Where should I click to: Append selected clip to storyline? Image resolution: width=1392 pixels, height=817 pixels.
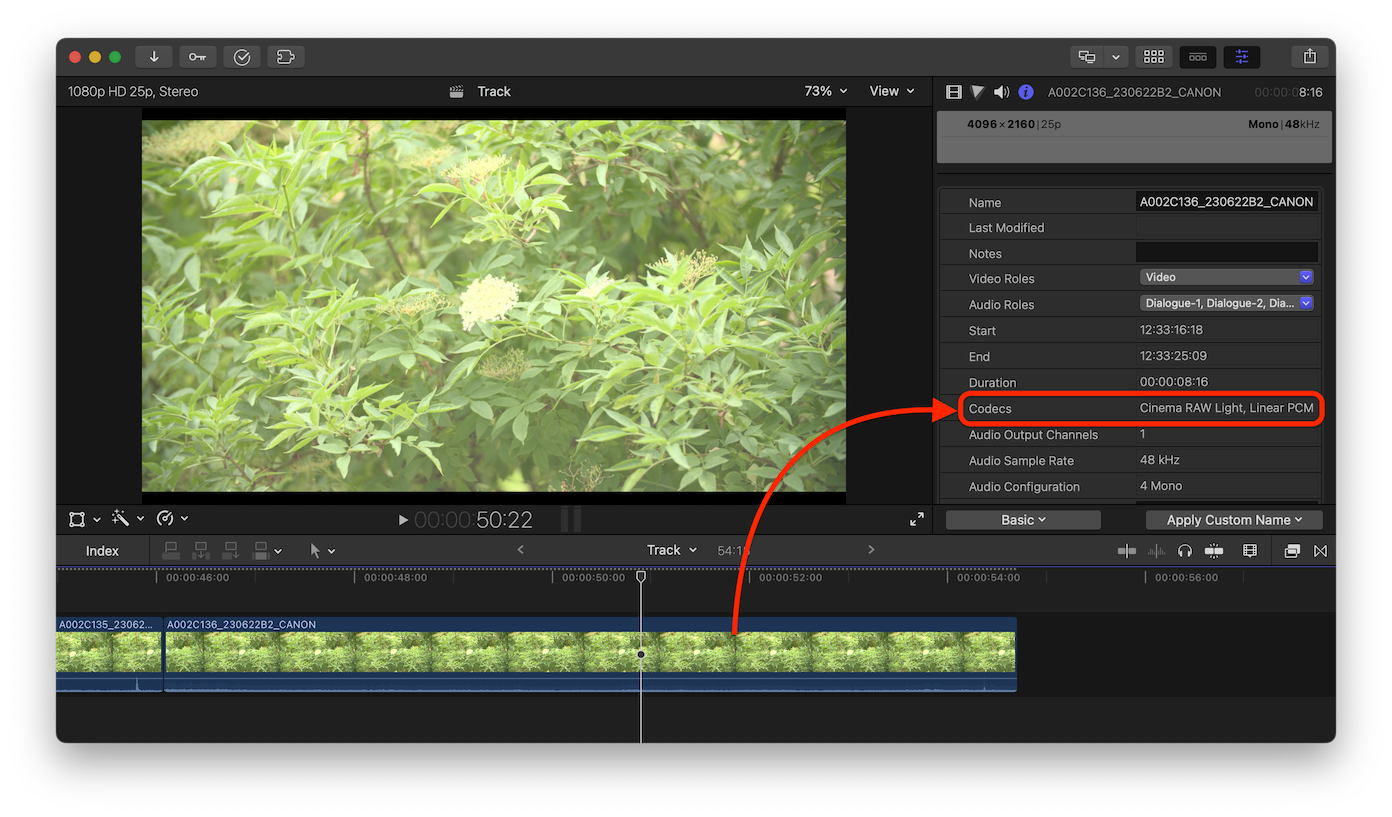[231, 551]
